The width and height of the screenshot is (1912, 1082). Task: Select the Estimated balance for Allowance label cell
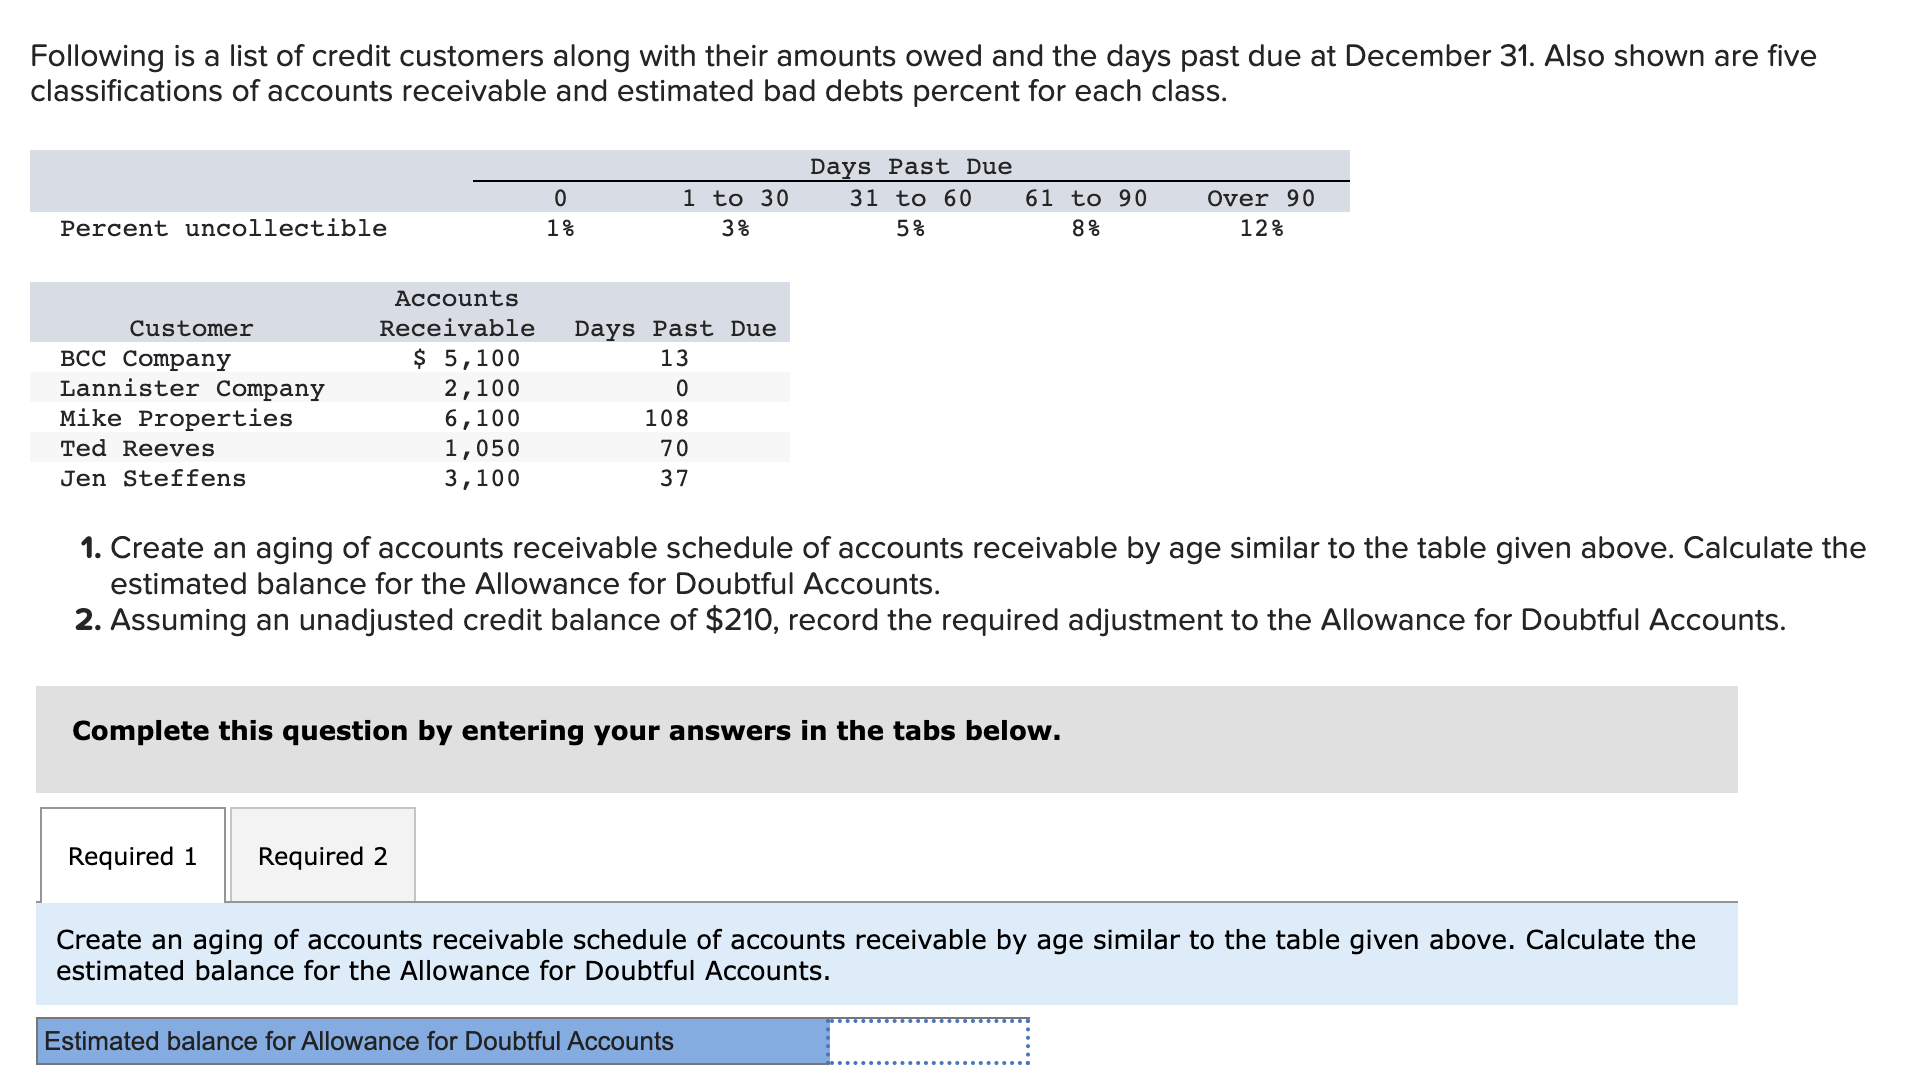click(x=432, y=1041)
